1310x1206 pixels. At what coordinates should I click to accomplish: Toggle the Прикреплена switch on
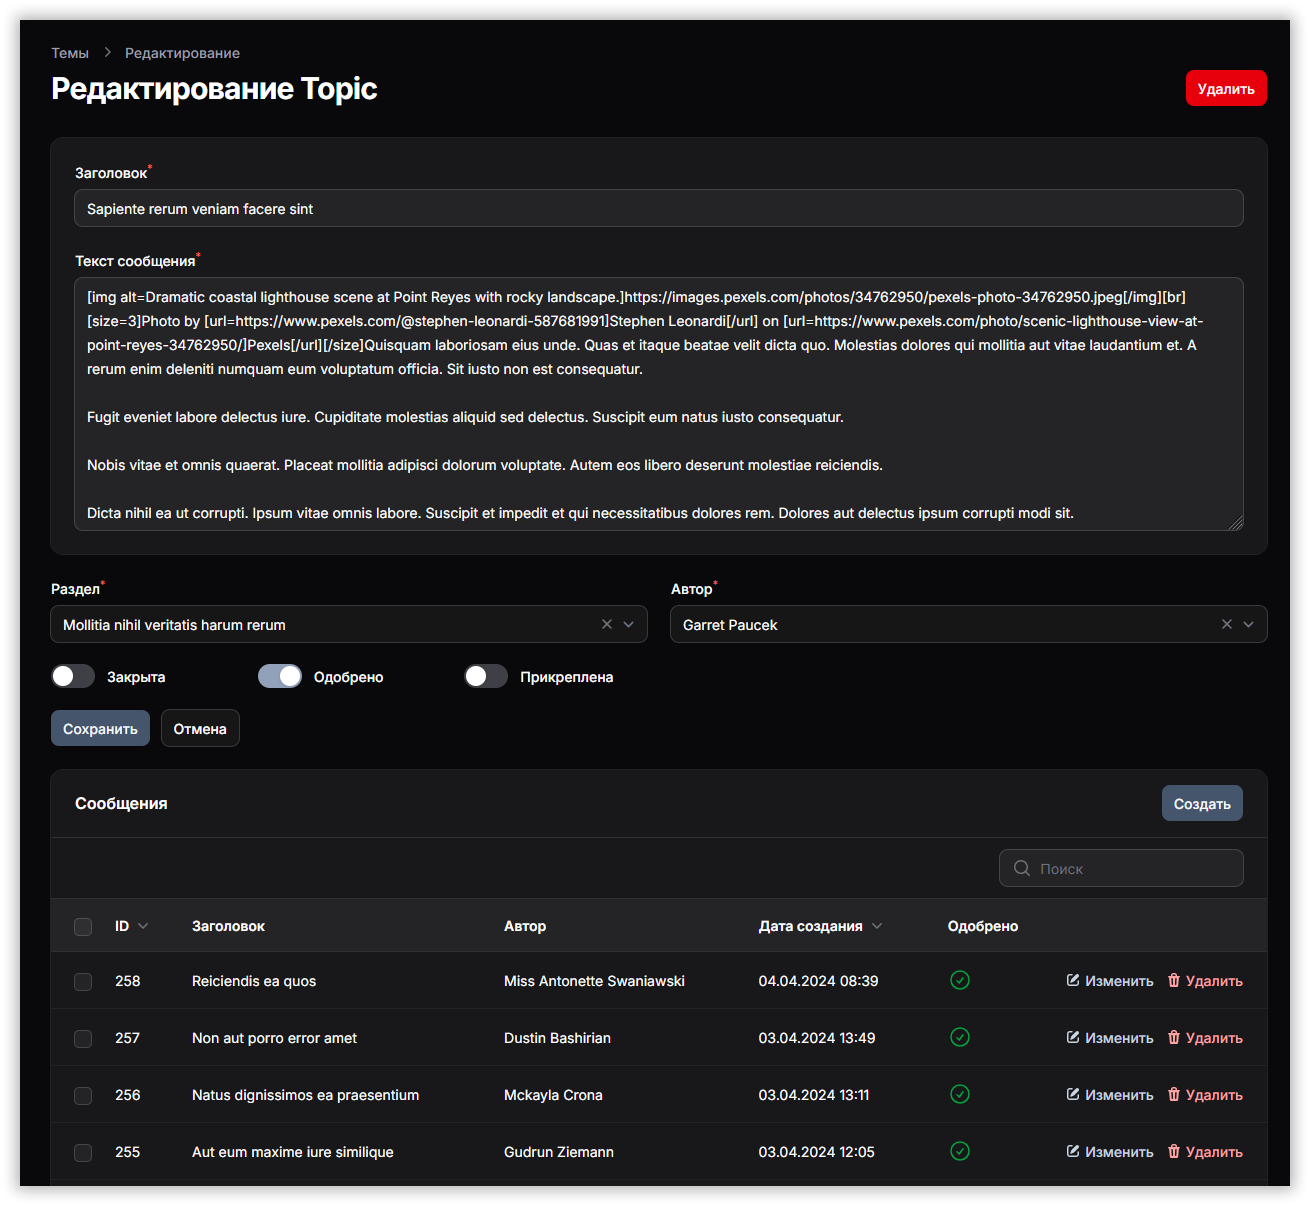486,676
